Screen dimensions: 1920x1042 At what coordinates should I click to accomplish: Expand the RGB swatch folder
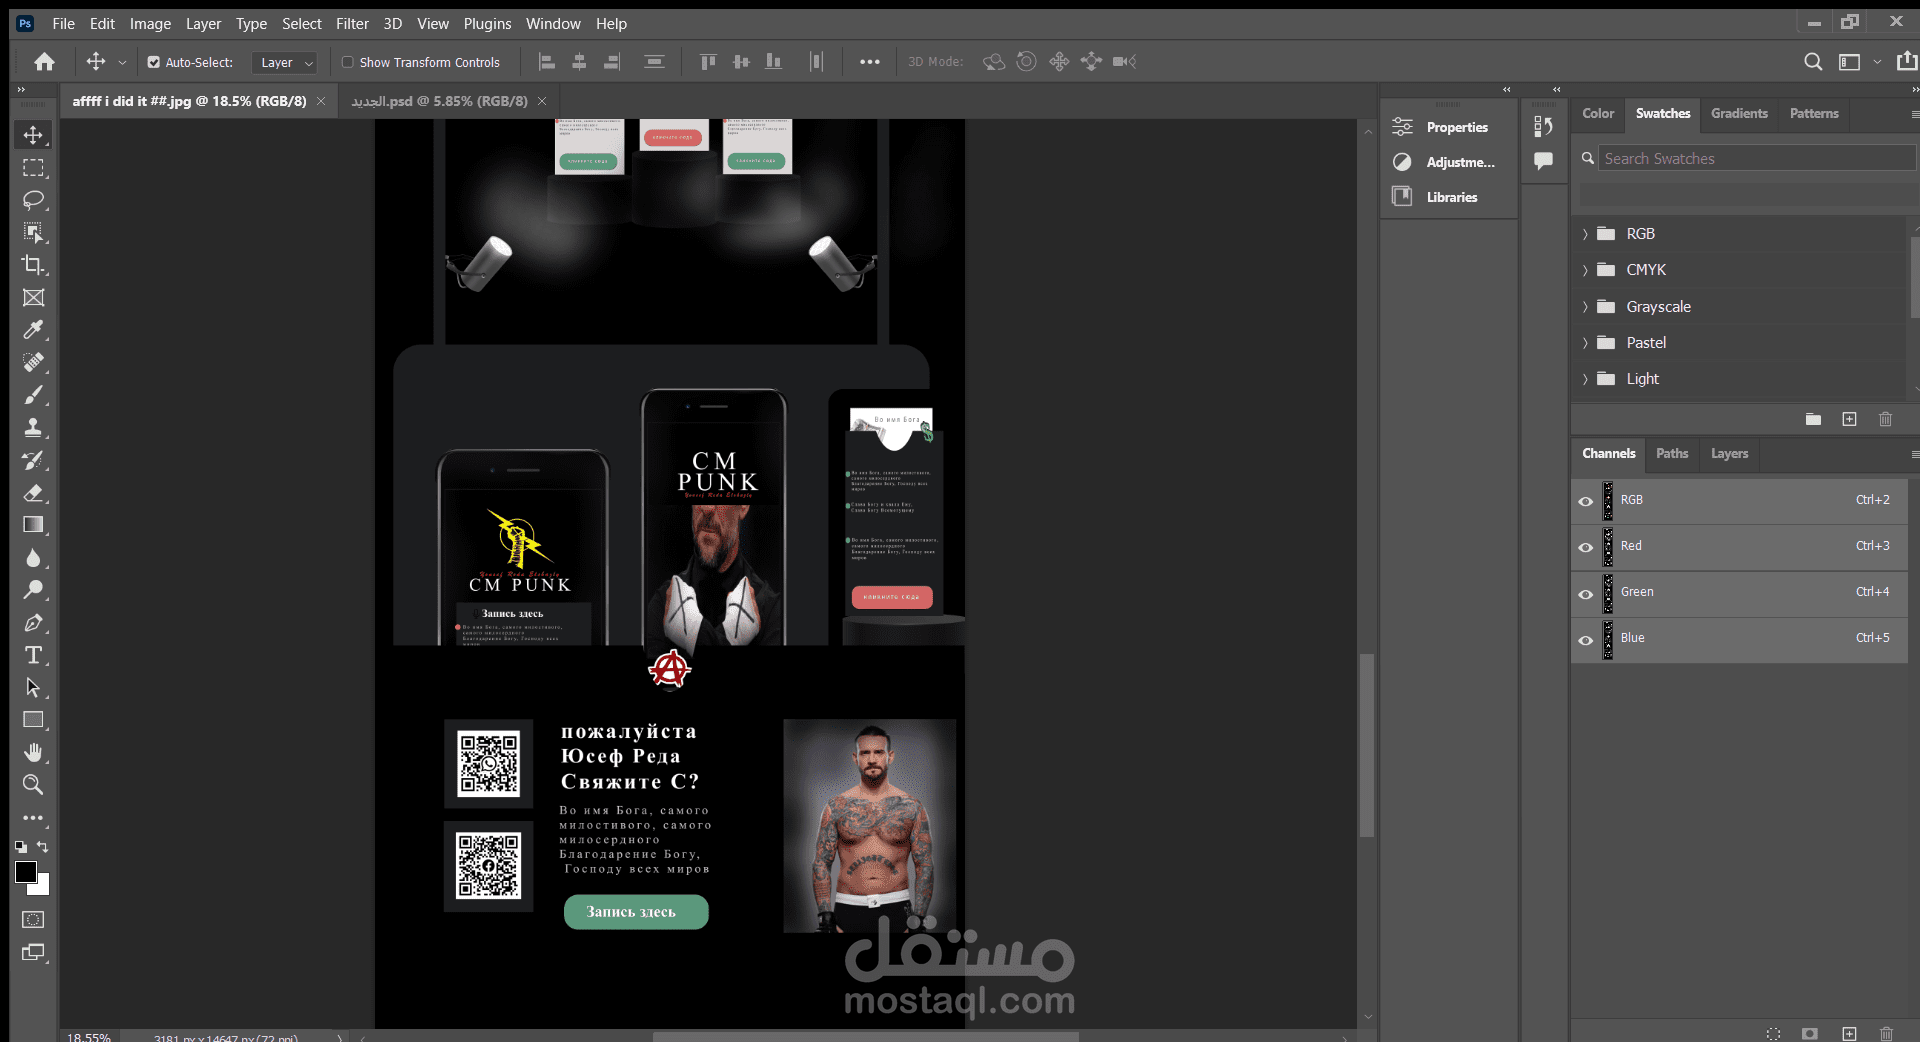coord(1585,234)
